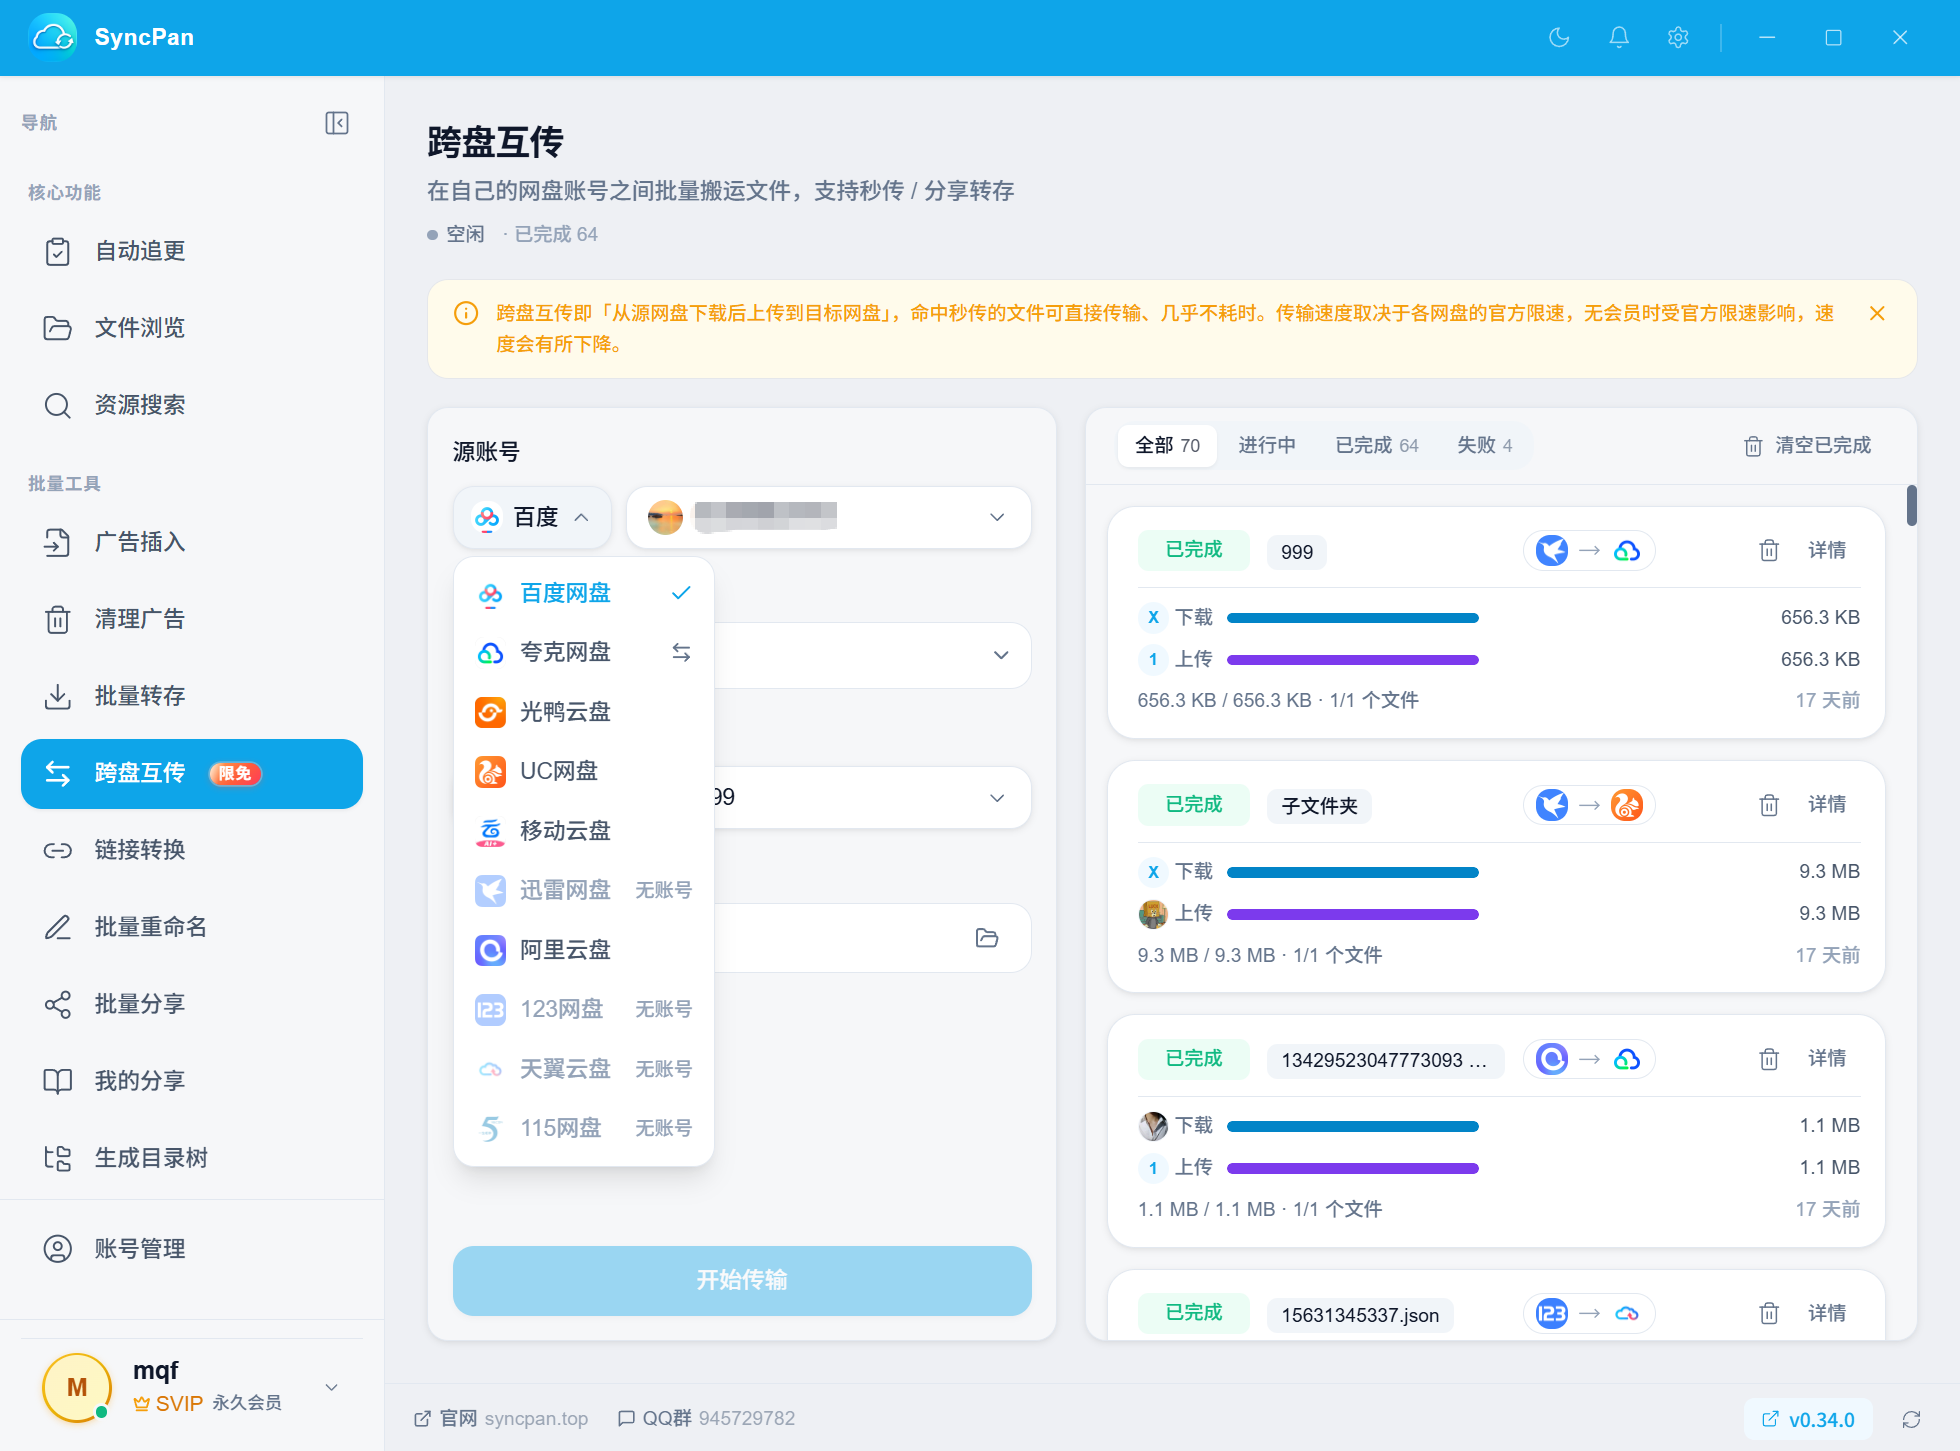Switch to 失败 4 tab
Viewport: 1960px width, 1451px height.
click(1485, 445)
